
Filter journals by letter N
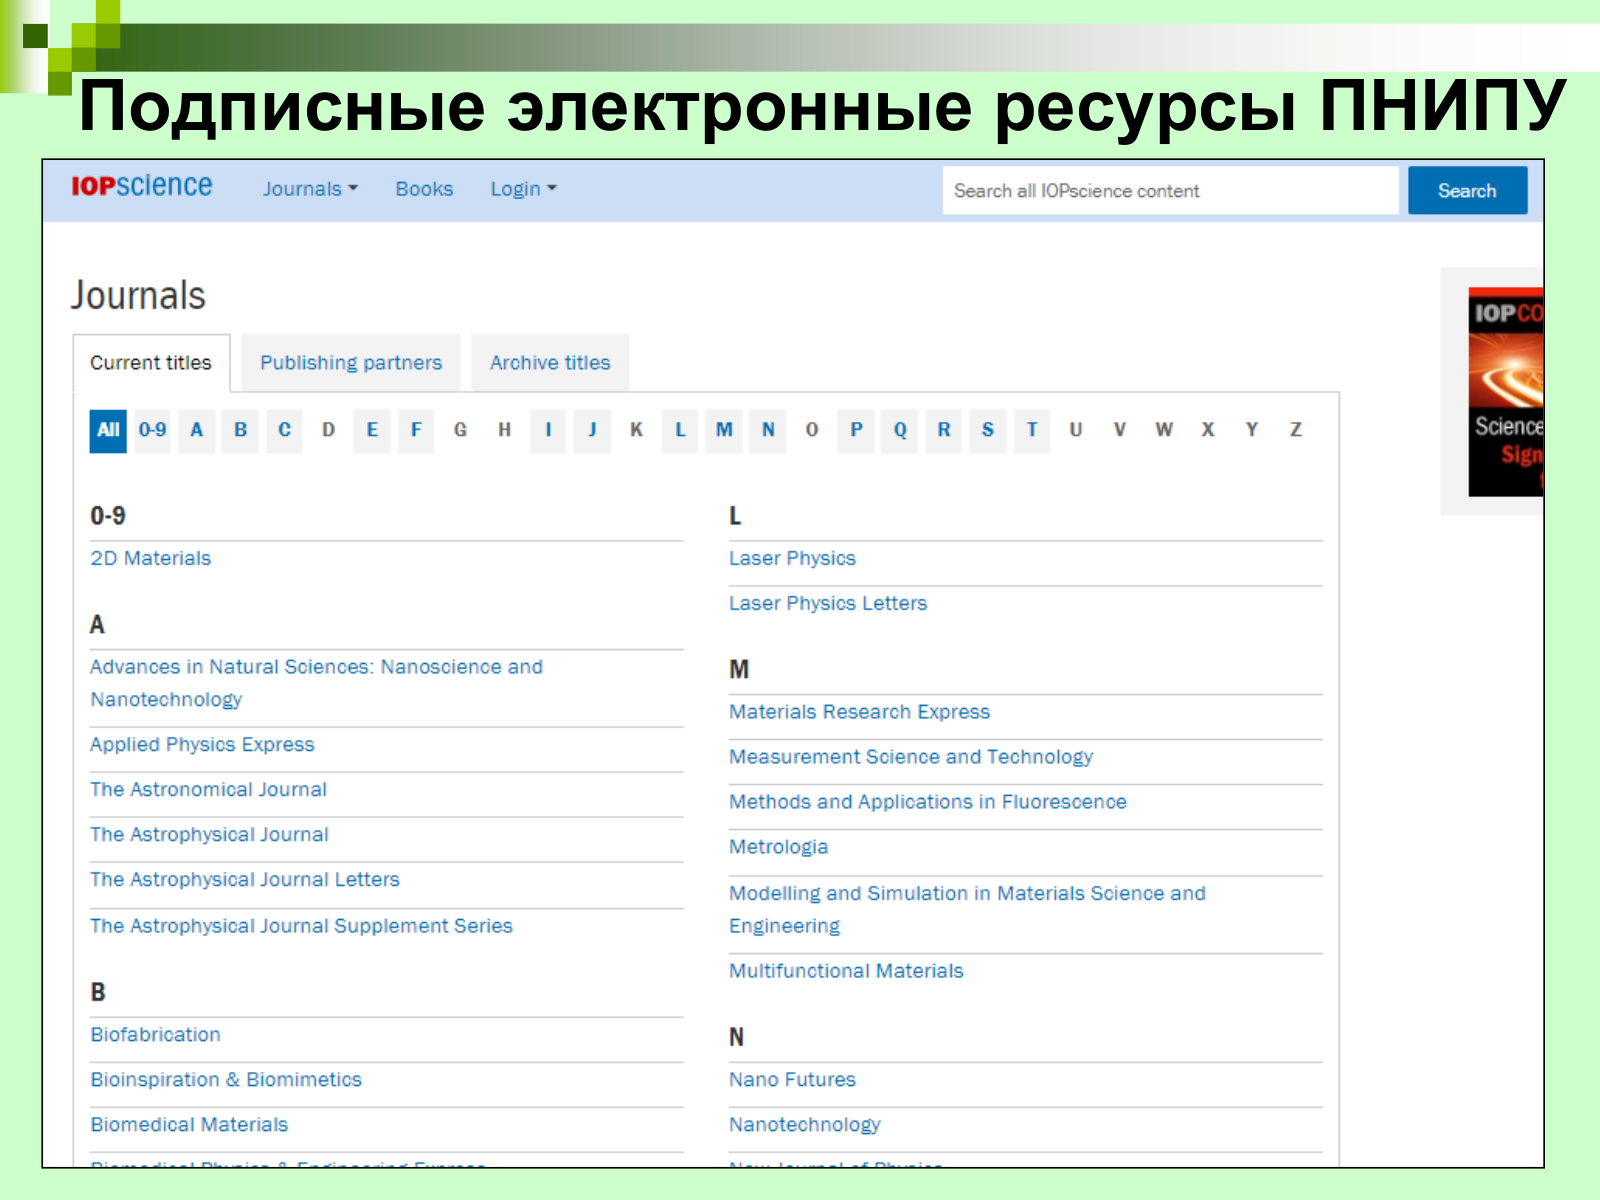tap(768, 431)
